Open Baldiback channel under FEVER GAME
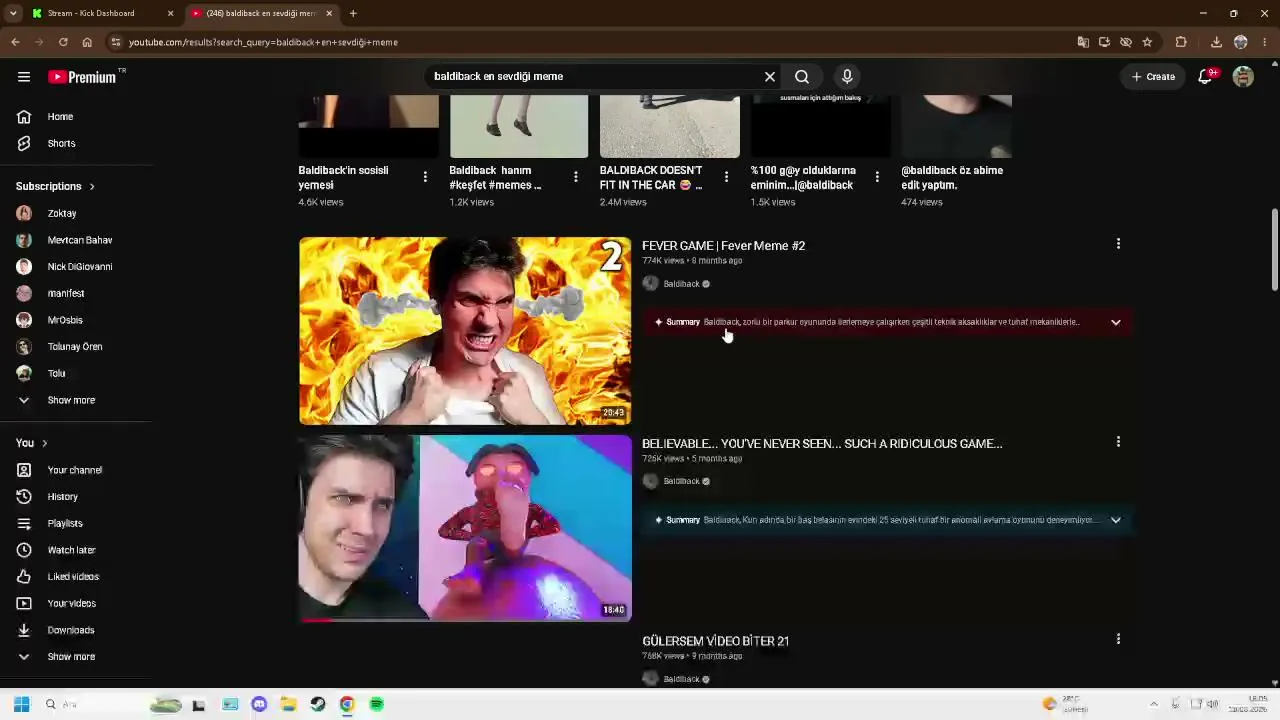1280x720 pixels. (681, 284)
